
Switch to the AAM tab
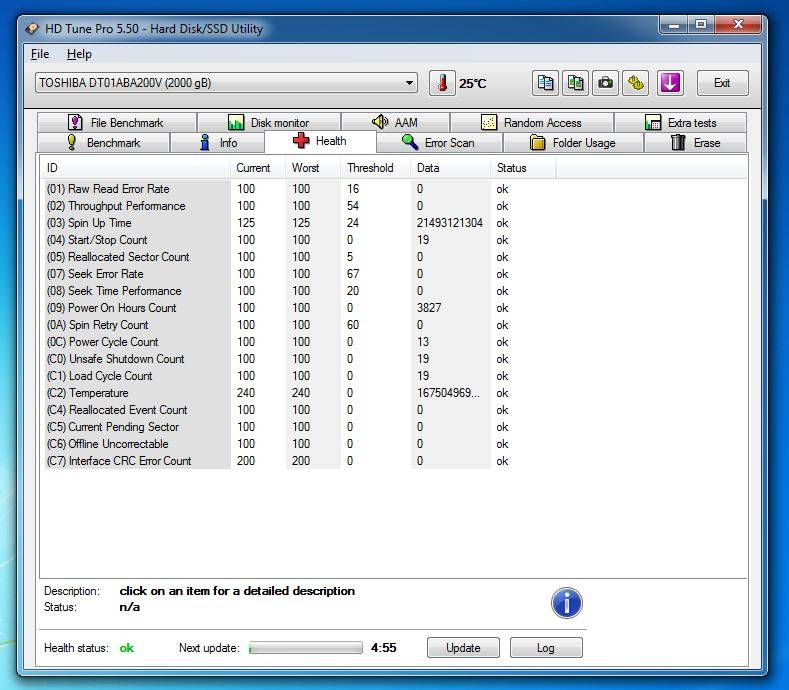coord(396,122)
